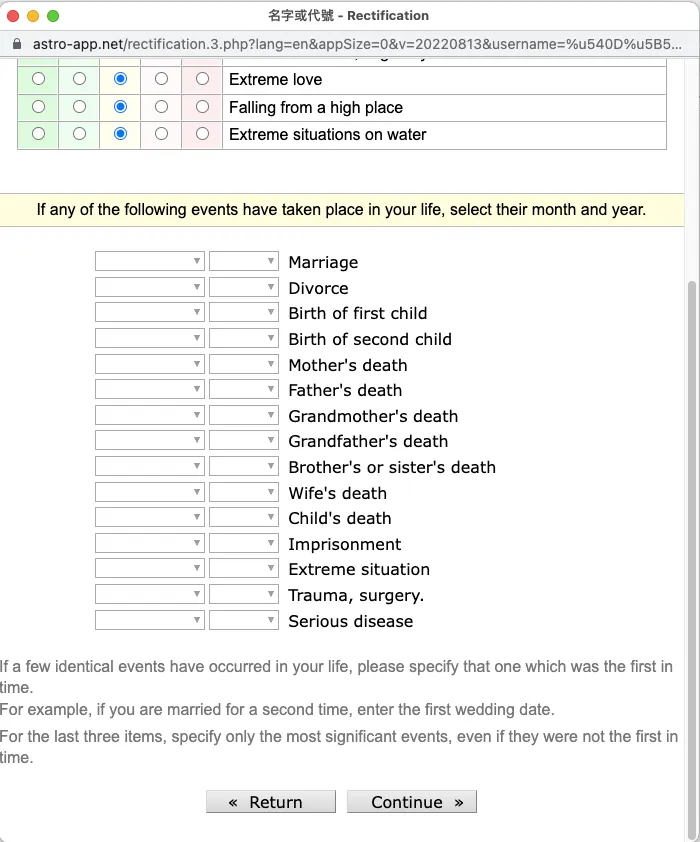This screenshot has height=842, width=700.
Task: Click the vertical page scrollbar
Action: [693, 500]
